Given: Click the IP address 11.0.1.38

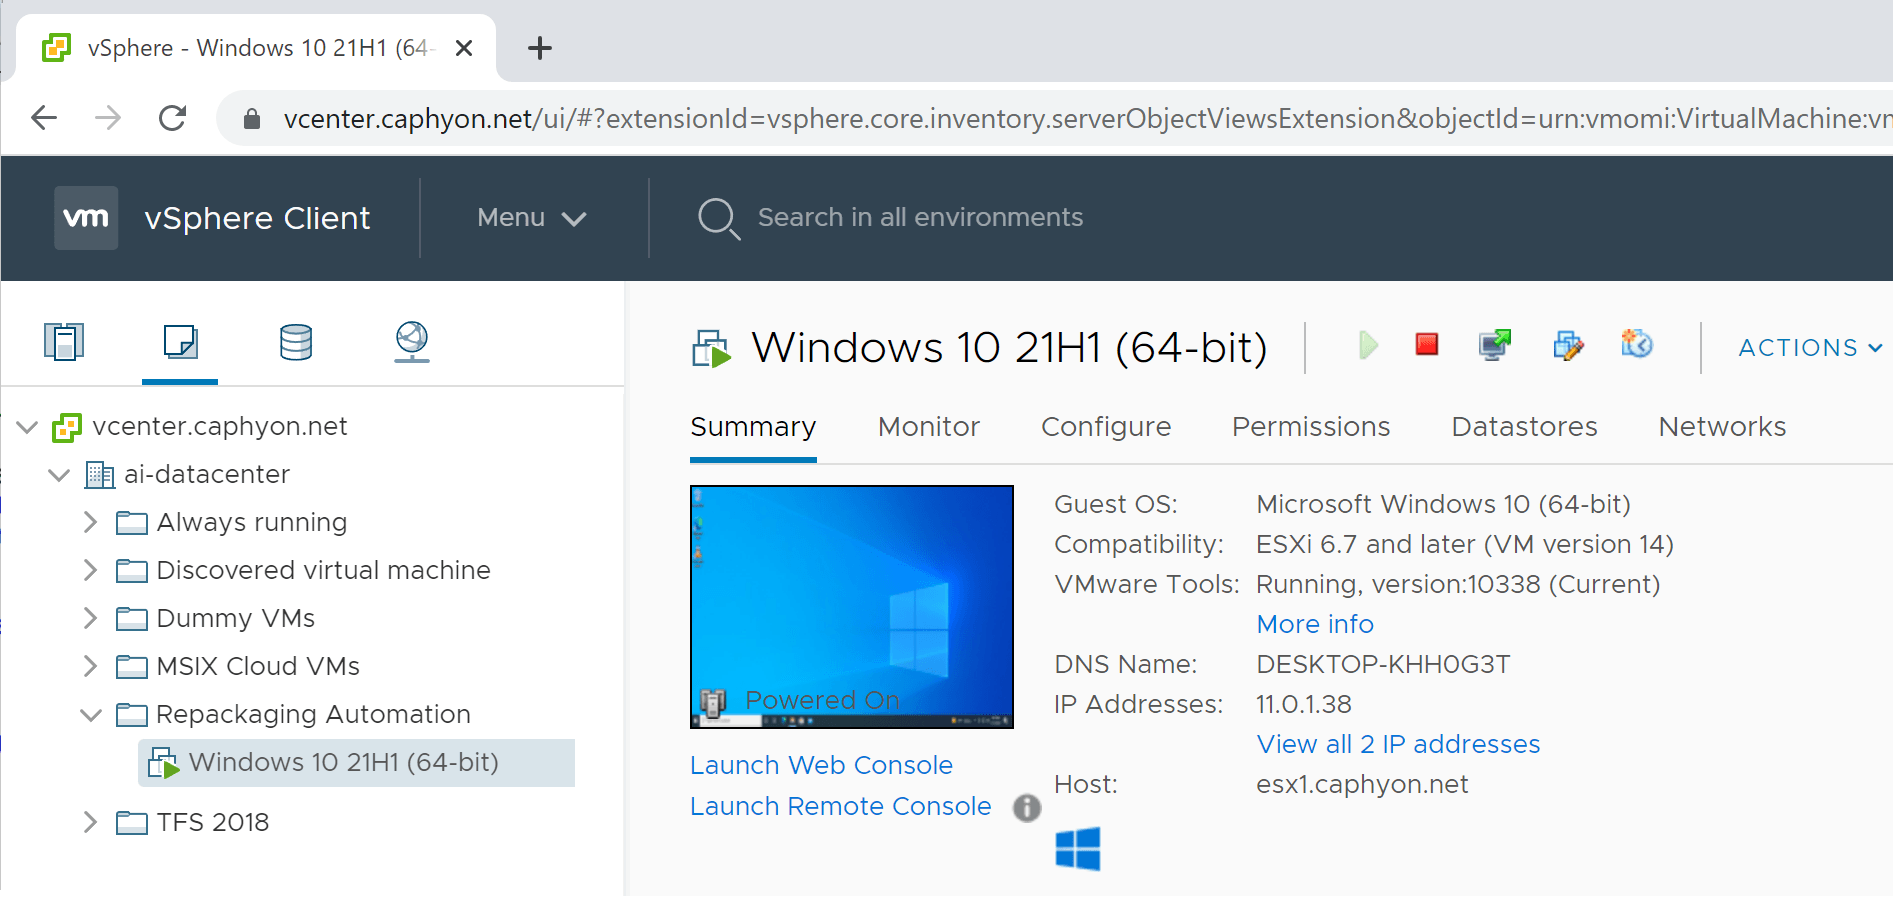Looking at the screenshot, I should pyautogui.click(x=1303, y=704).
